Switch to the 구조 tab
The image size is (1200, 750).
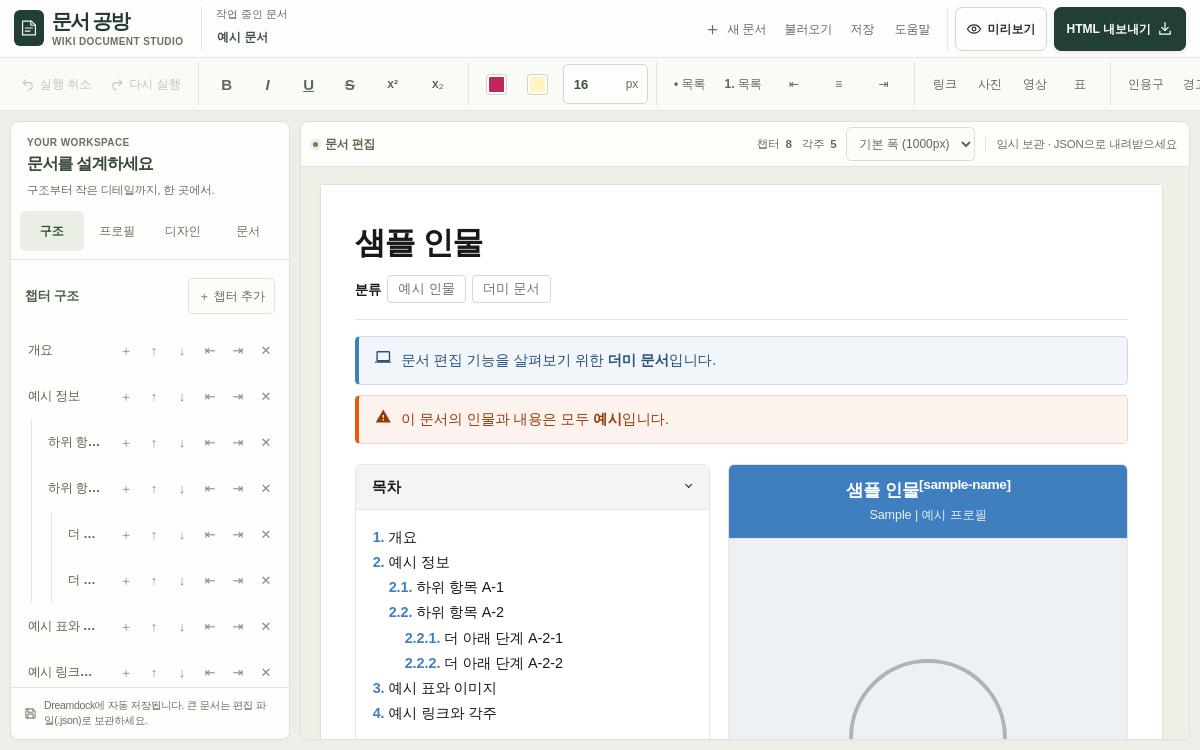click(x=52, y=231)
